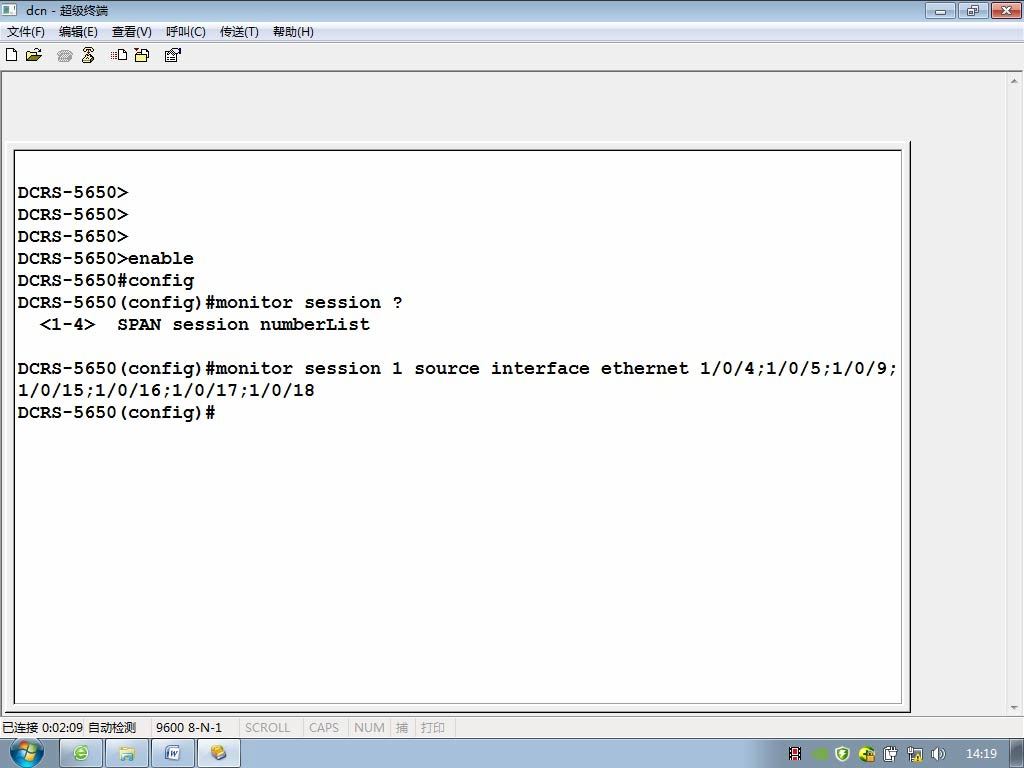Click the connection time status 已连接 0:02:09

click(42, 728)
